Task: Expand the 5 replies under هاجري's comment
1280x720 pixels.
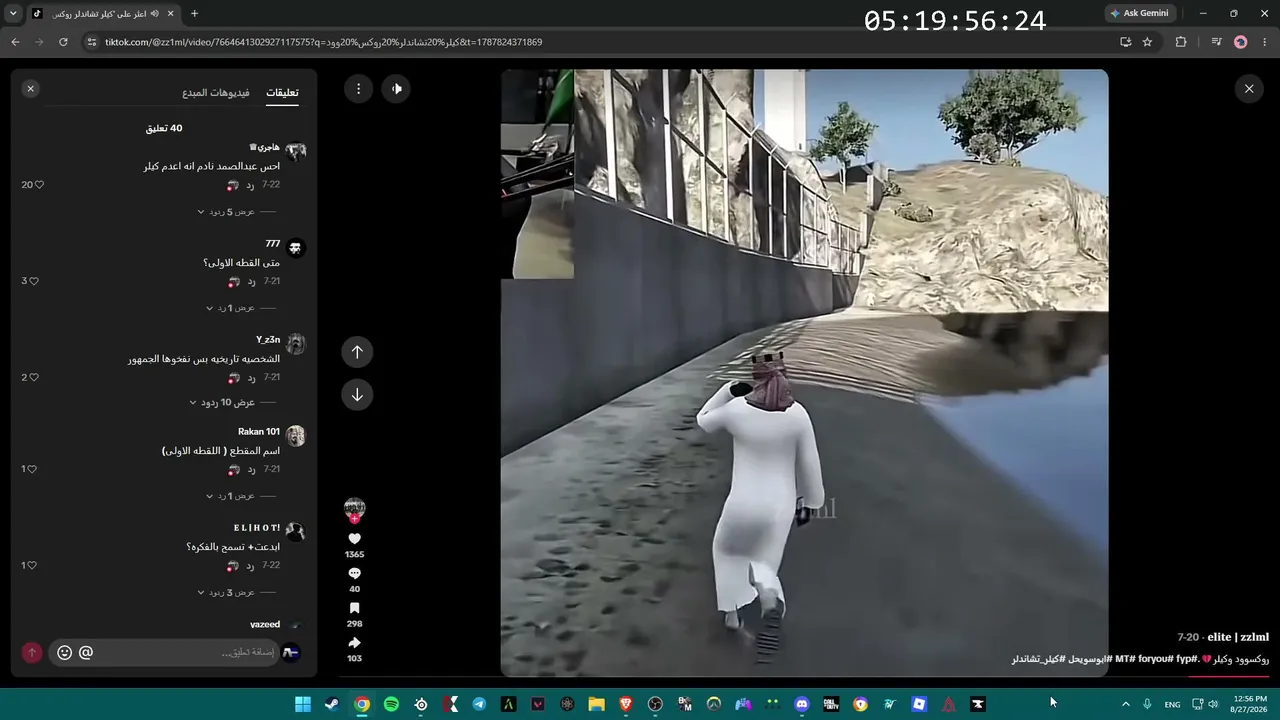Action: click(226, 212)
